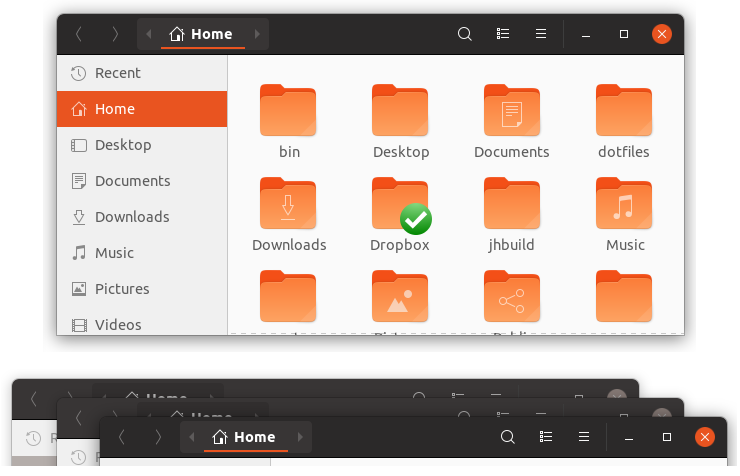740x476 pixels.
Task: Open Documents from the sidebar
Action: tap(142, 181)
